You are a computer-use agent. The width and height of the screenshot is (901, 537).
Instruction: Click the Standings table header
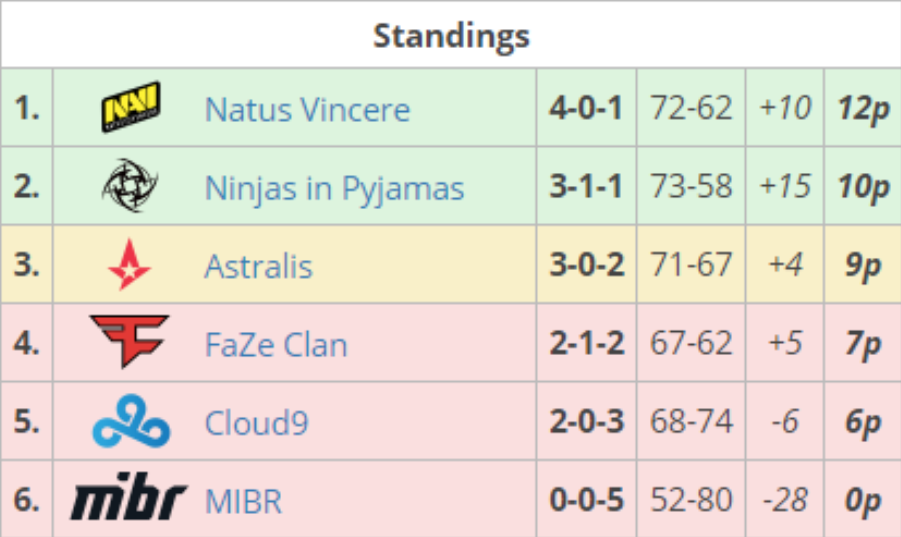pos(451,36)
